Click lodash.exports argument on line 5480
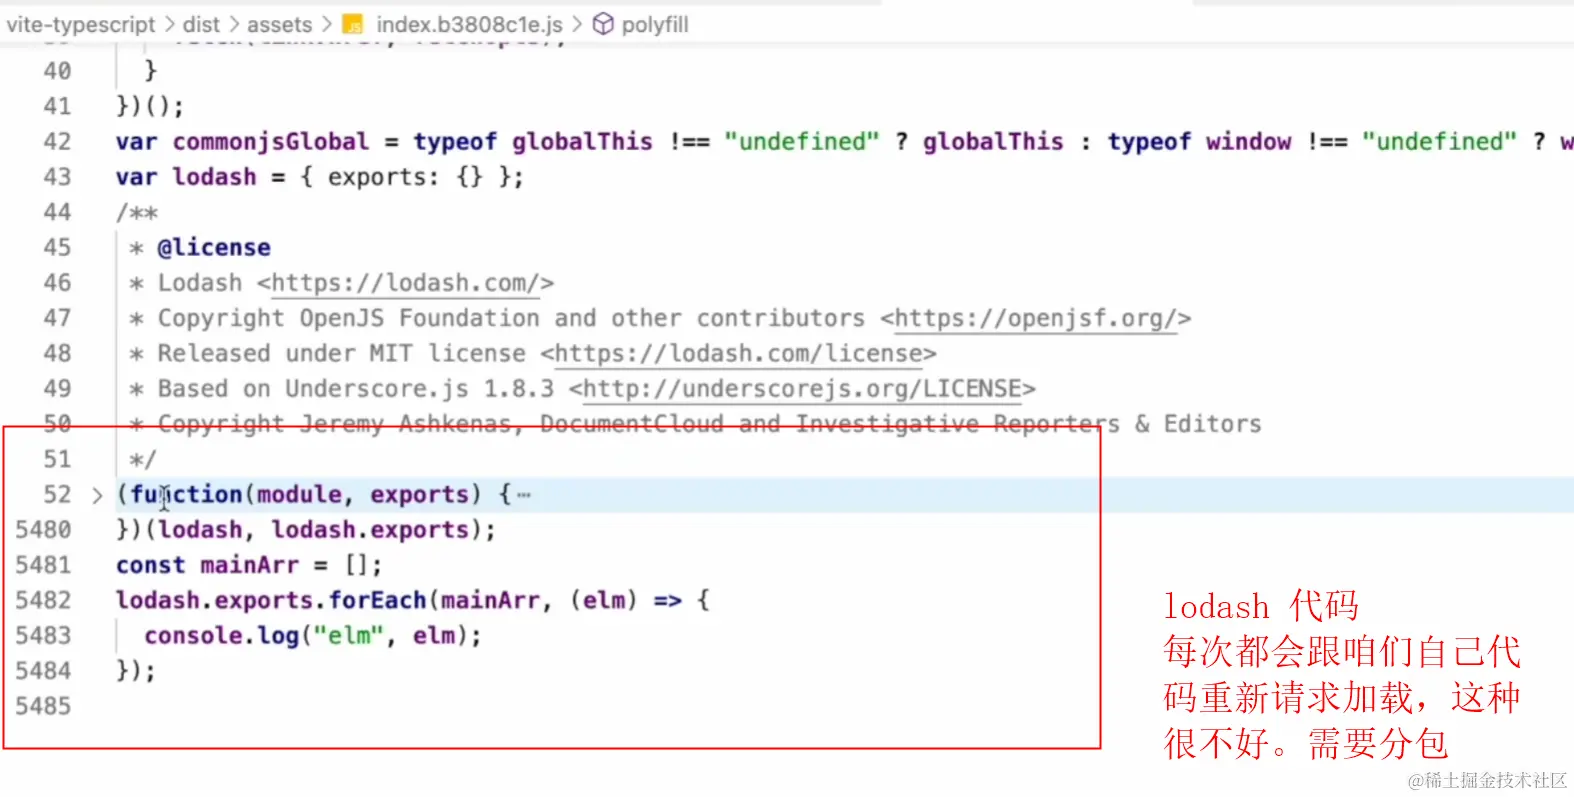 370,530
